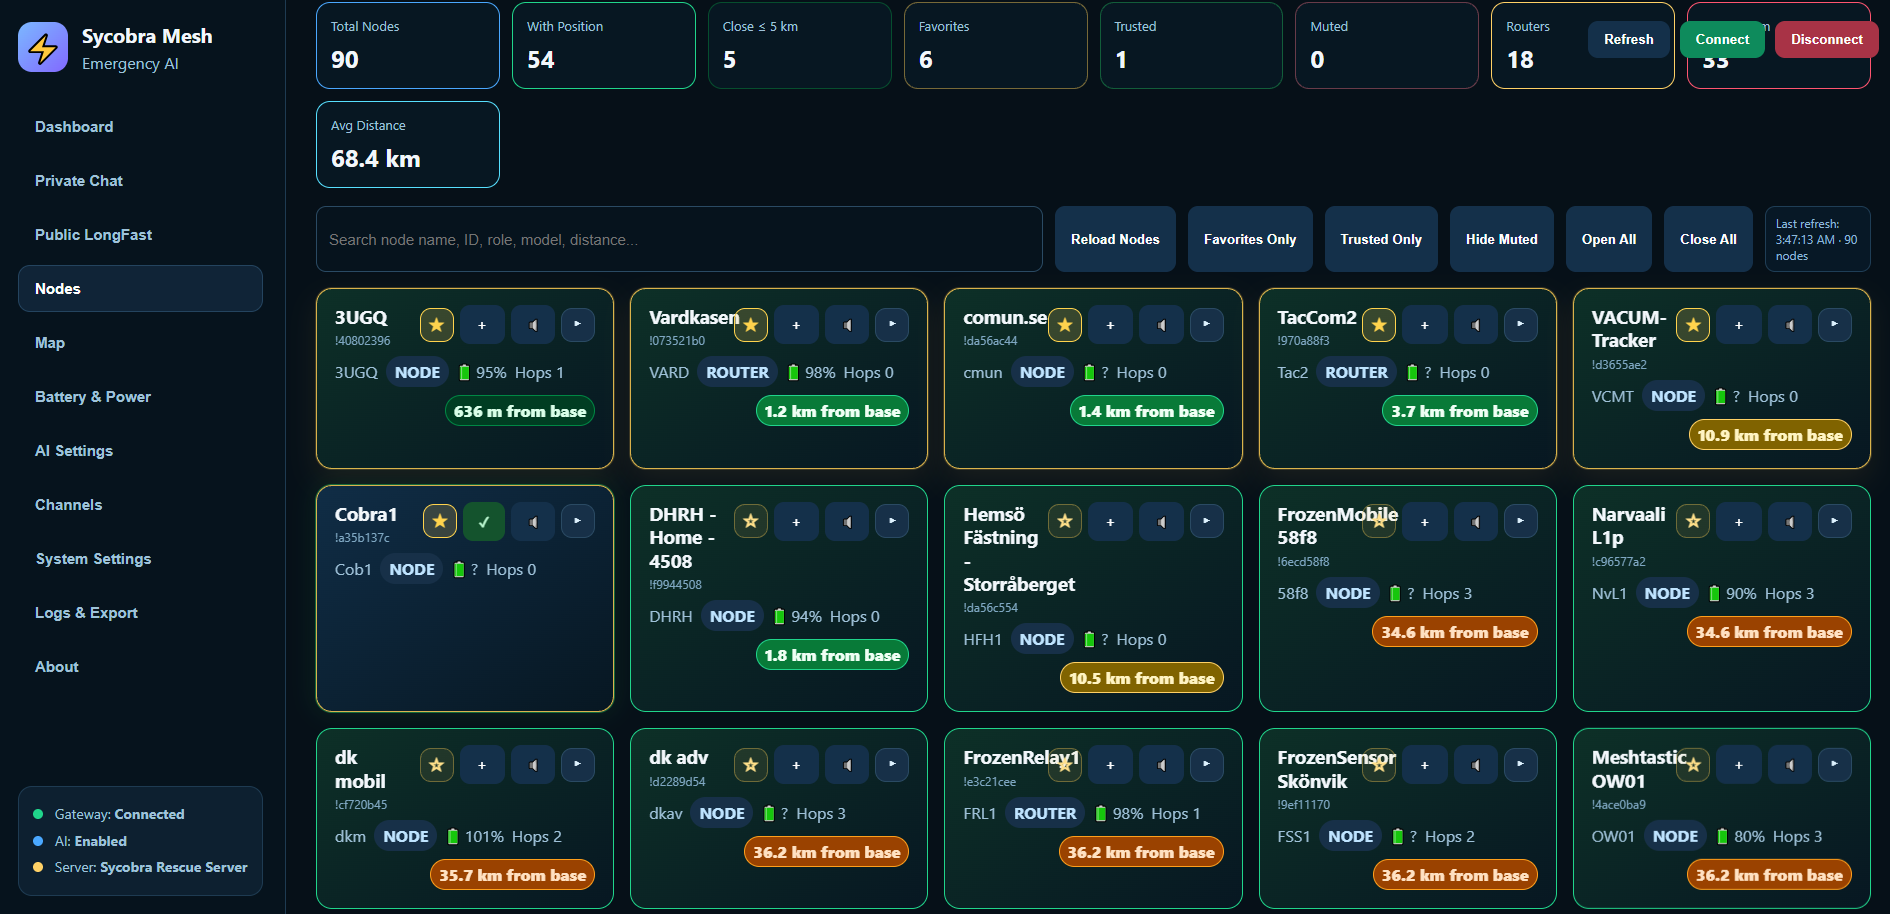This screenshot has height=914, width=1890.
Task: Favorite the Hemsö Fästning node with star
Action: pos(1065,521)
